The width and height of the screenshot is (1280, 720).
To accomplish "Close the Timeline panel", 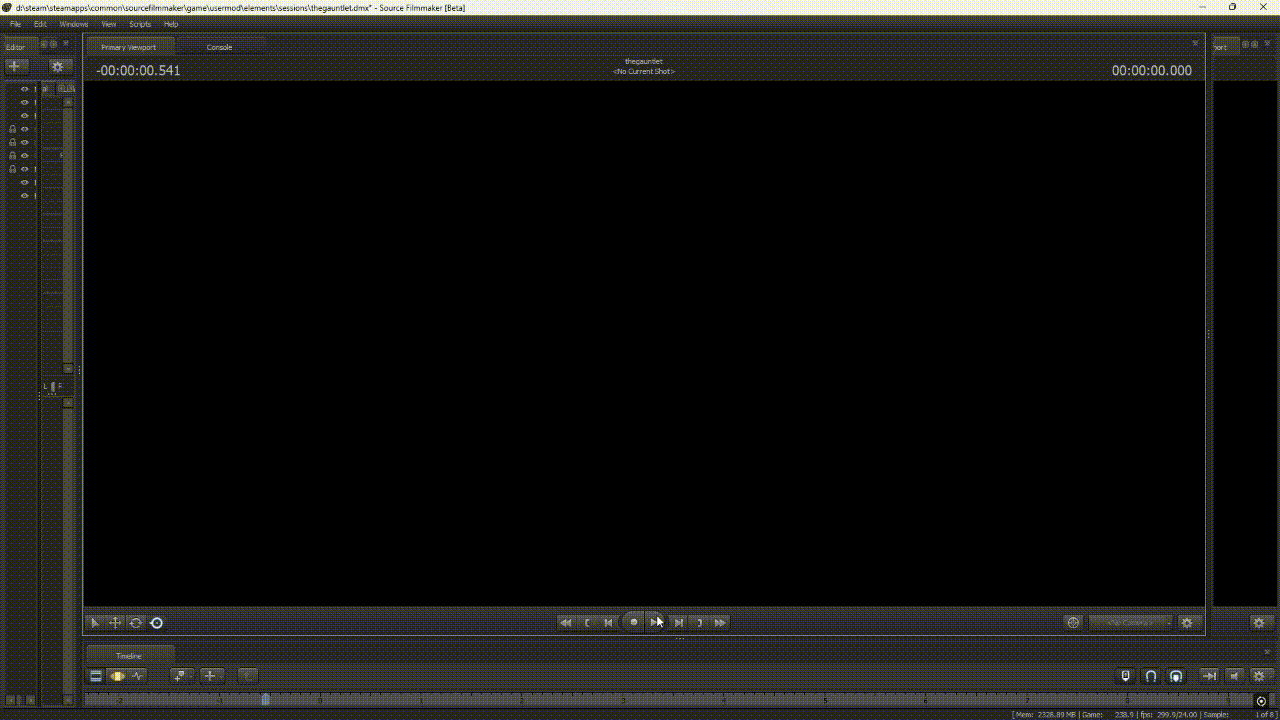I will tap(1269, 651).
